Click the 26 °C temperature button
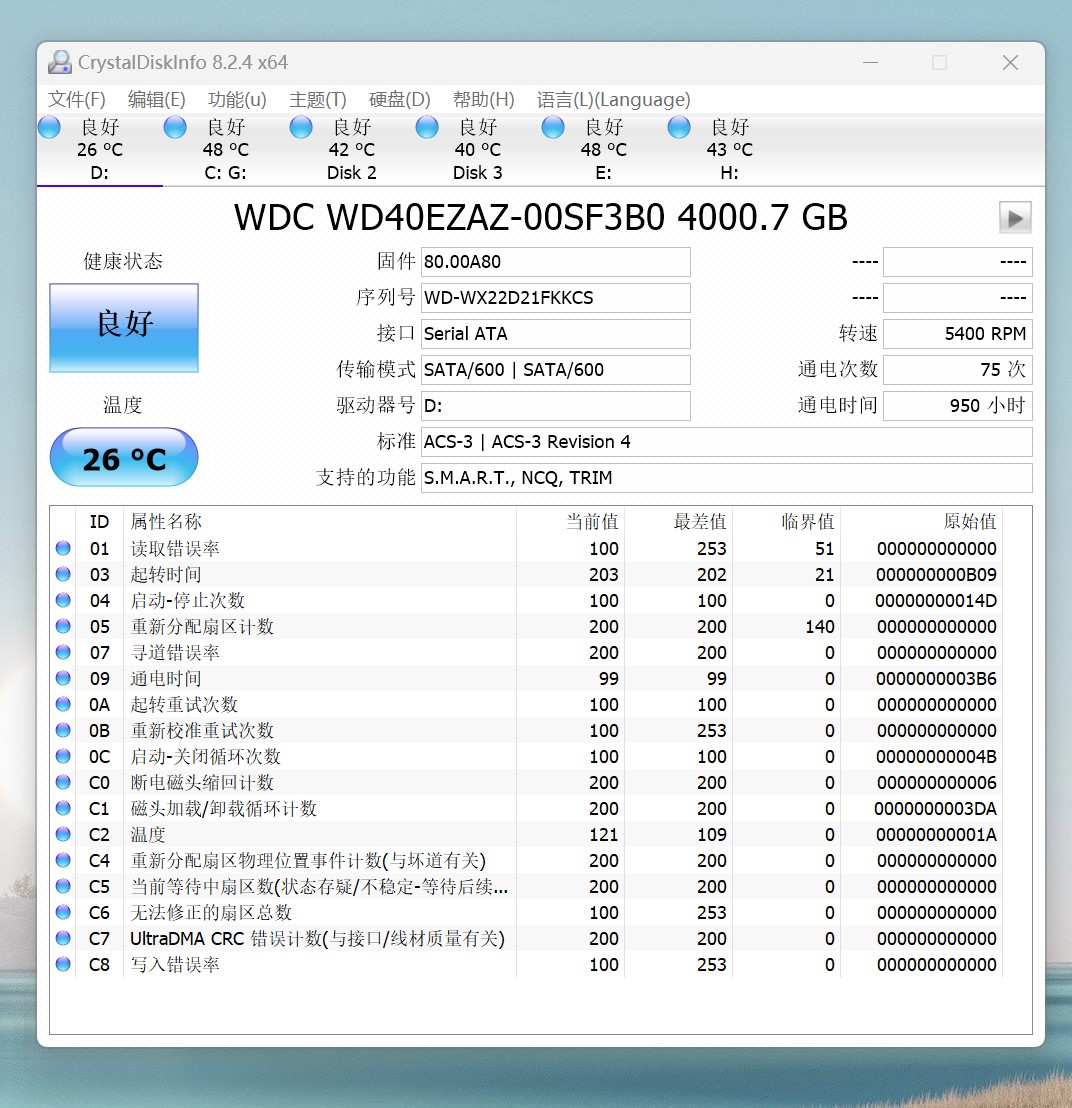 [124, 457]
